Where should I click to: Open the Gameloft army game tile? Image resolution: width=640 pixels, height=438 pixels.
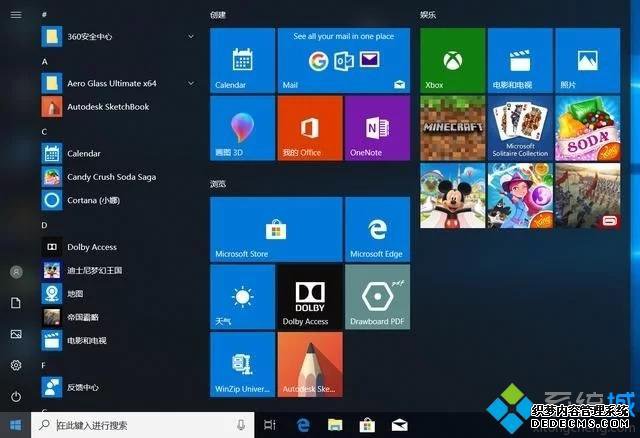588,196
